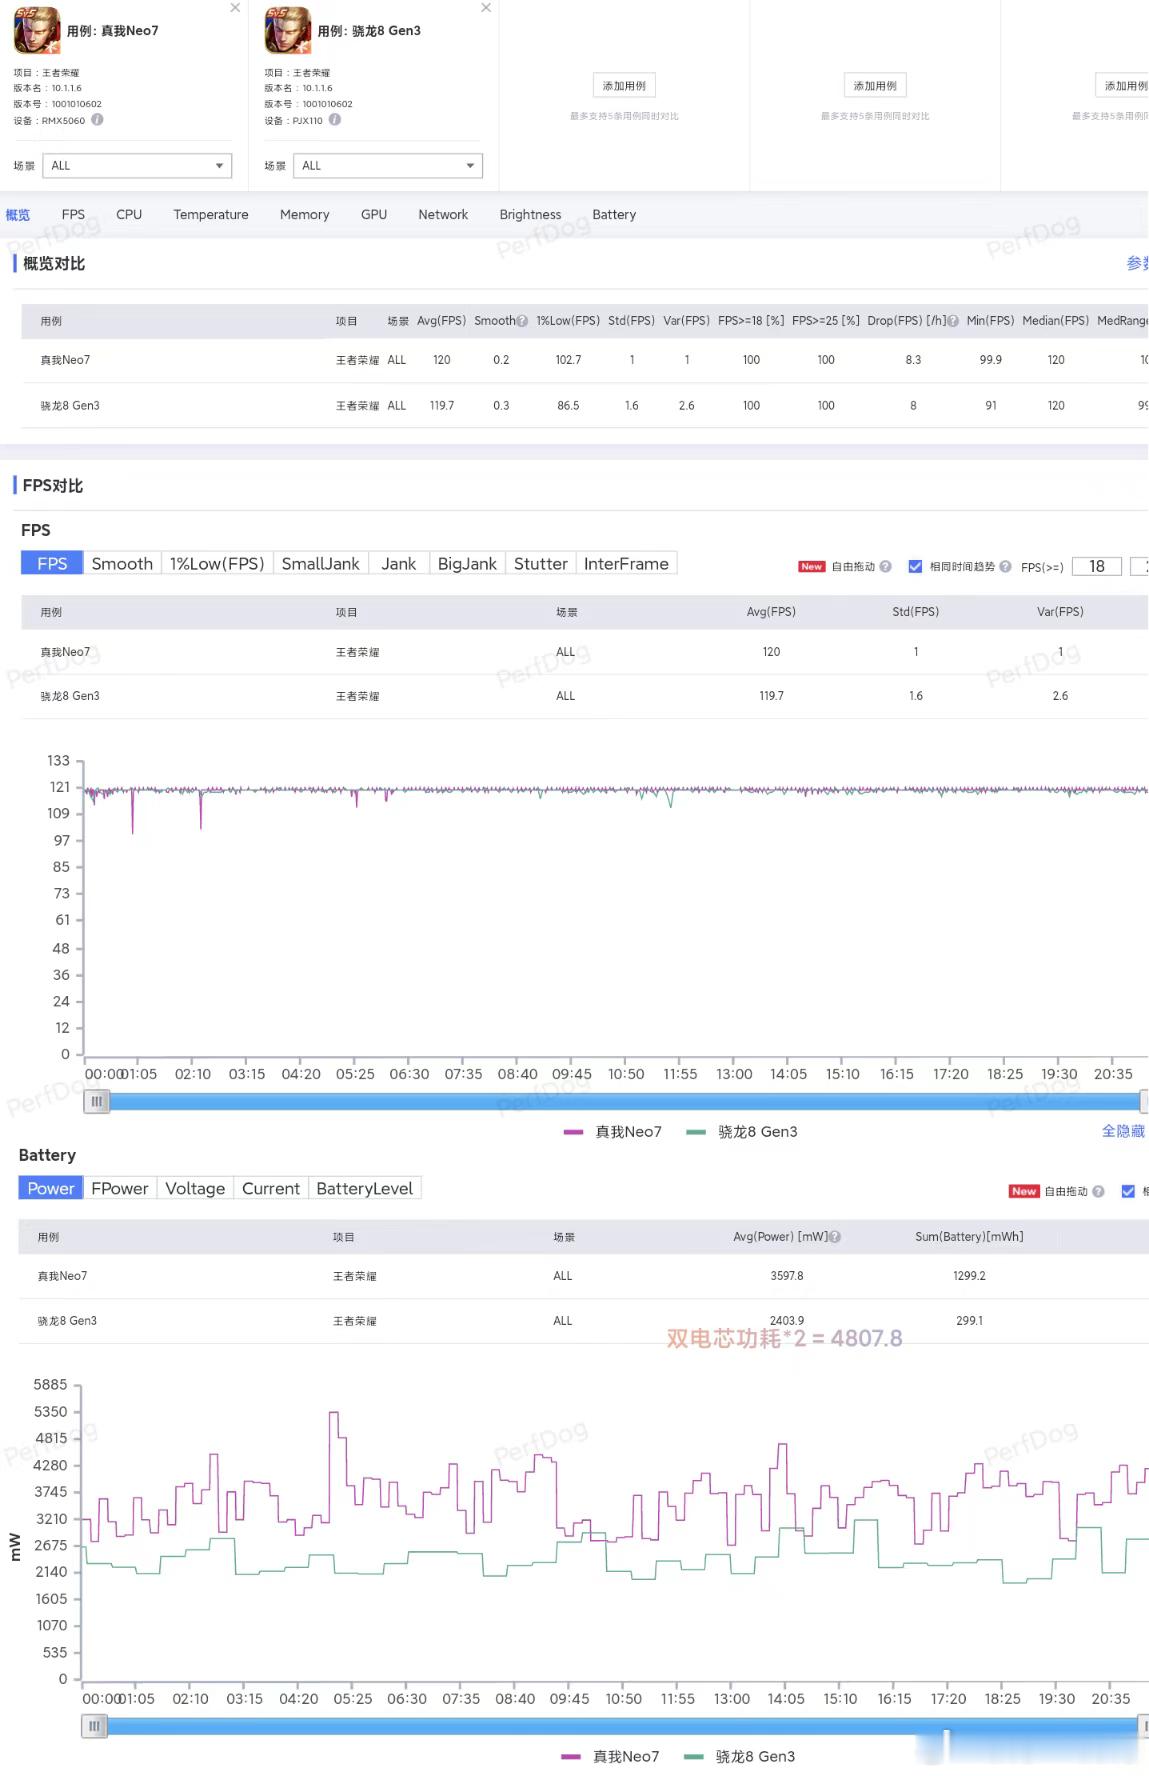Click left handle of Battery time range slider
This screenshot has width=1149, height=1776.
[x=94, y=1726]
